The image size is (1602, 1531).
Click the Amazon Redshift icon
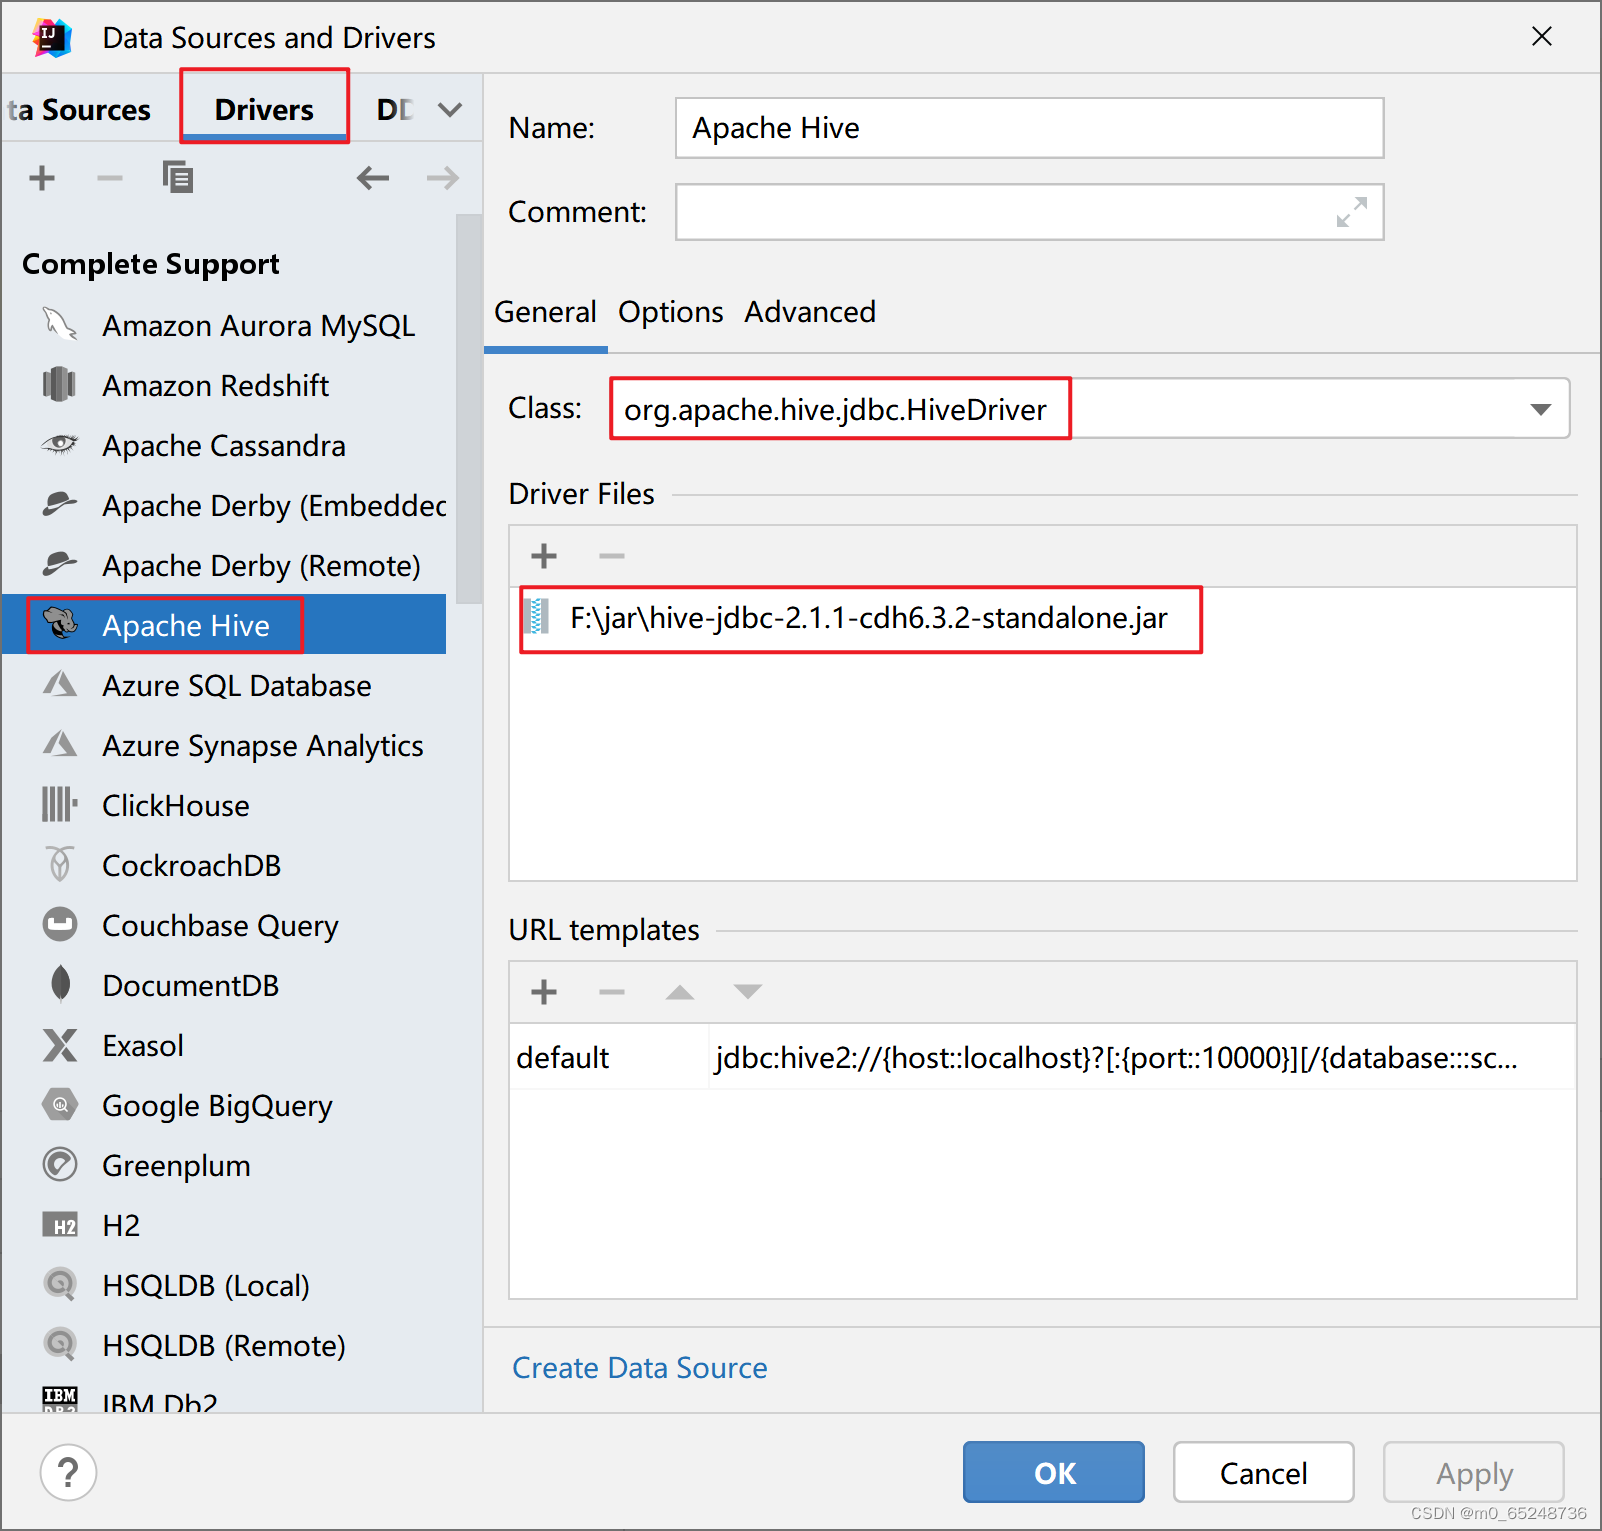(x=60, y=385)
